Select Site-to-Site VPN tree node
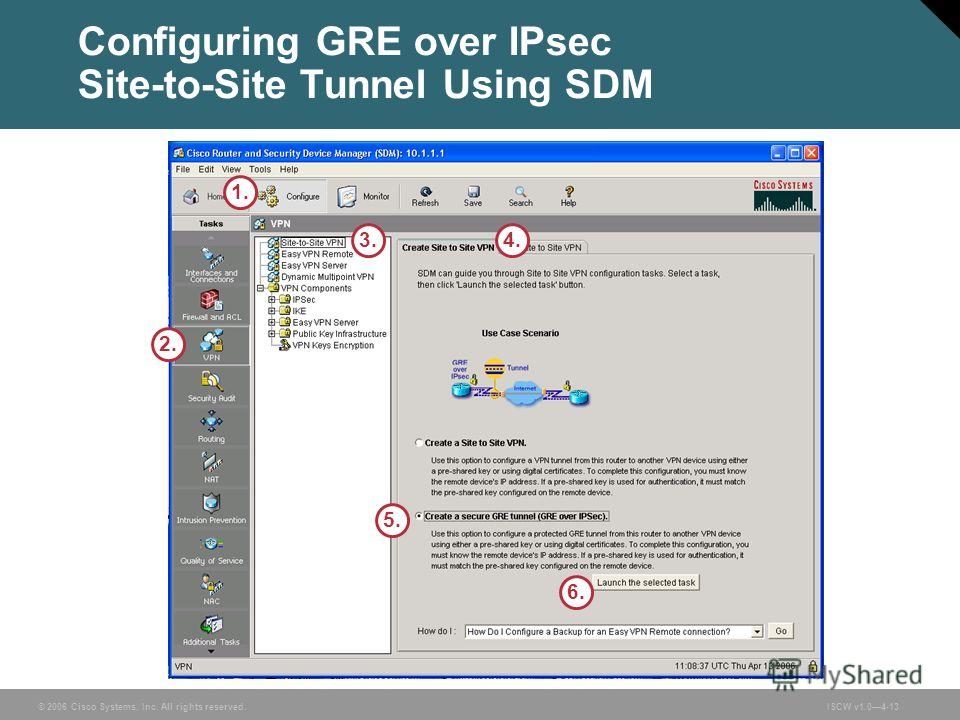 312,242
